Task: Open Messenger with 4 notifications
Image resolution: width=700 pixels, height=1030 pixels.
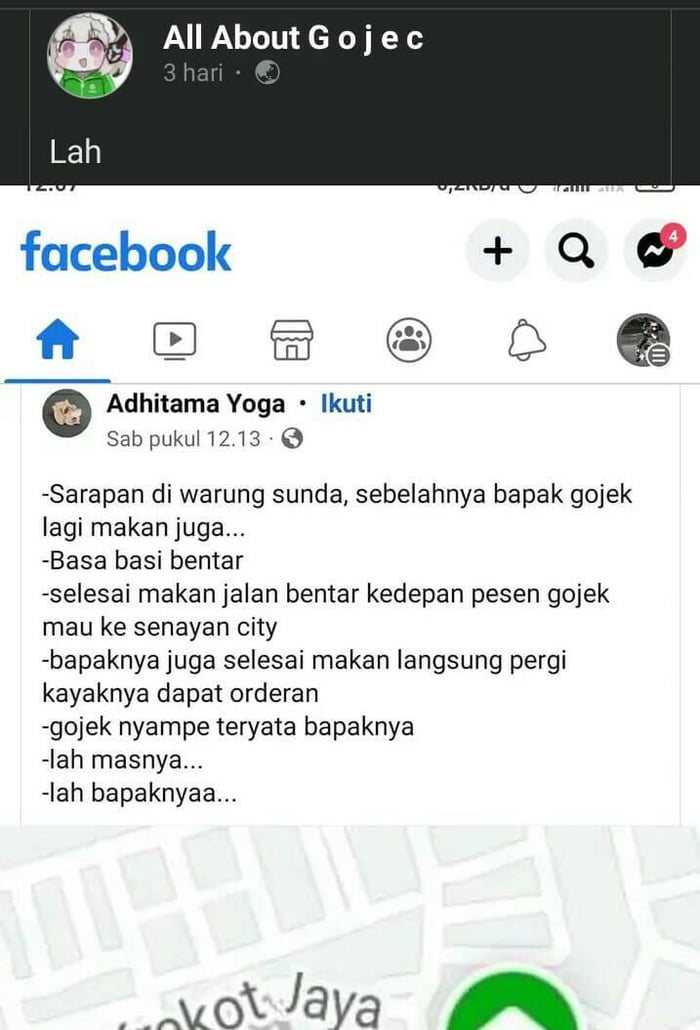Action: pos(655,250)
